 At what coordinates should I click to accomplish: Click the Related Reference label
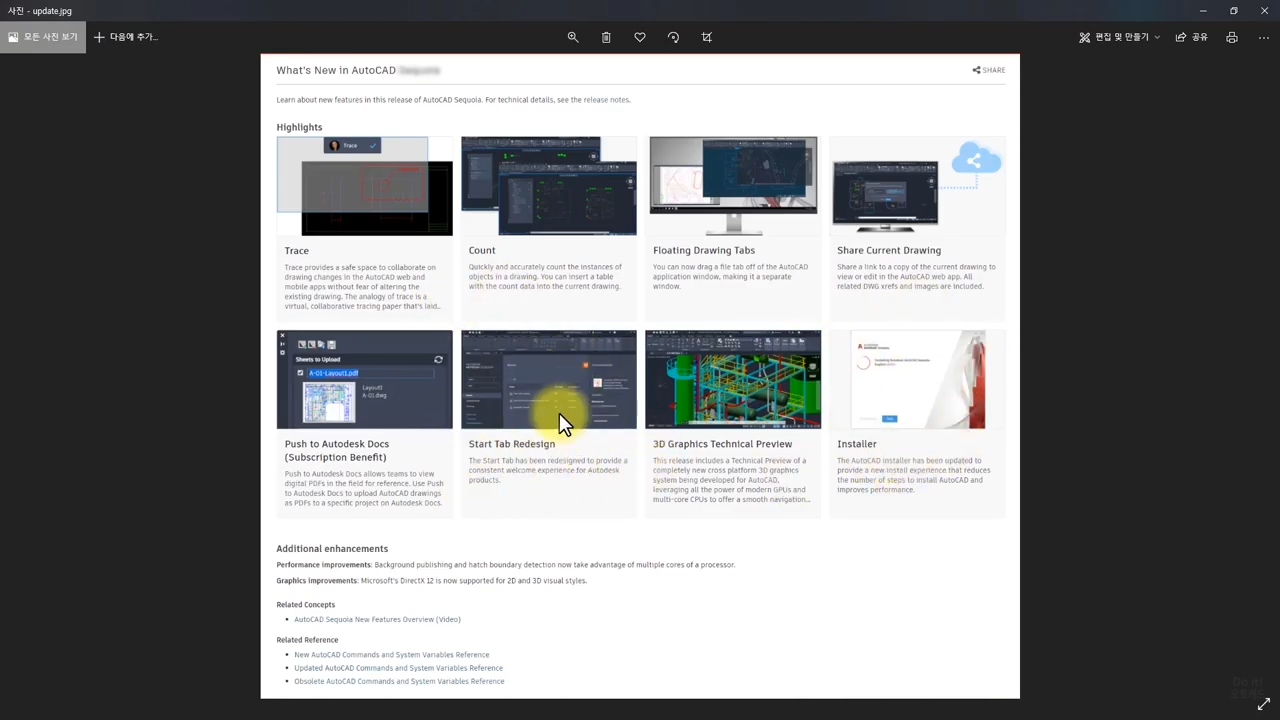(307, 640)
